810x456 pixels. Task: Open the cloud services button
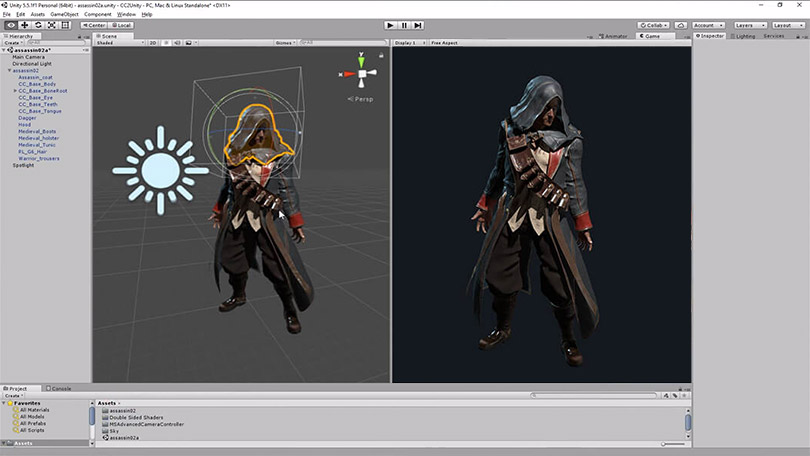pyautogui.click(x=680, y=25)
